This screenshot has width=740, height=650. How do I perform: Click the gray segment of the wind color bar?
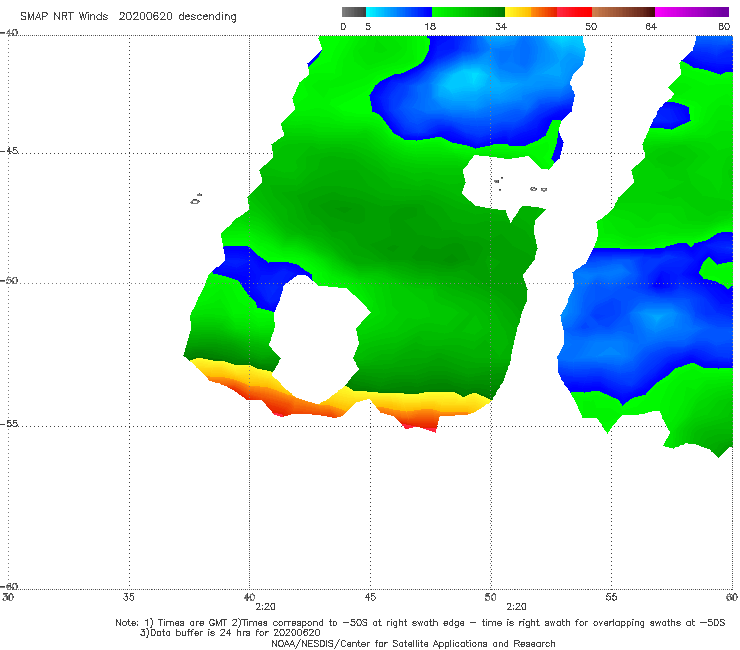(x=354, y=12)
